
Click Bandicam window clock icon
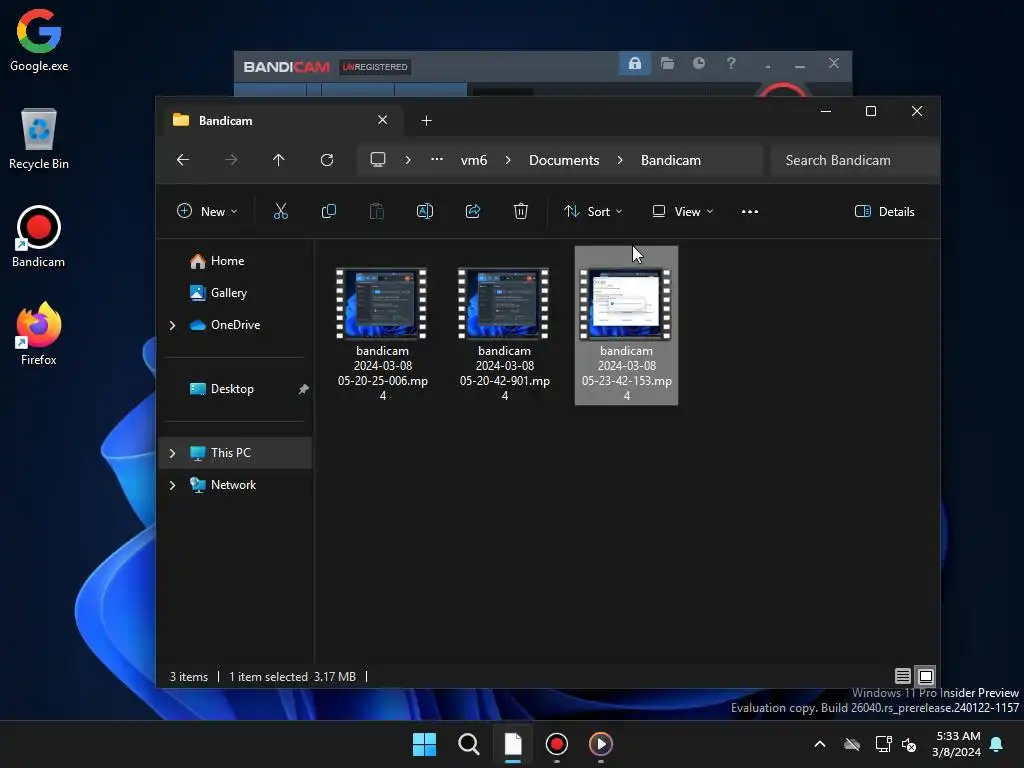click(x=699, y=63)
